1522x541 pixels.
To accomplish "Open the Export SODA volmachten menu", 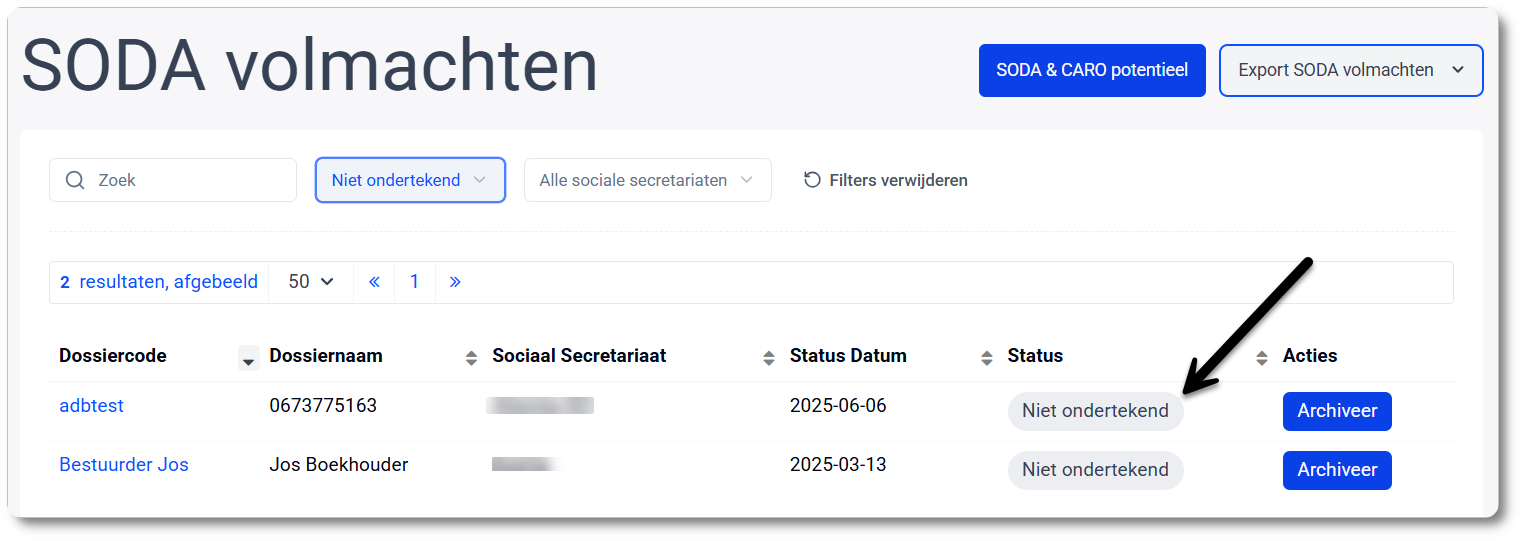I will pyautogui.click(x=1350, y=70).
